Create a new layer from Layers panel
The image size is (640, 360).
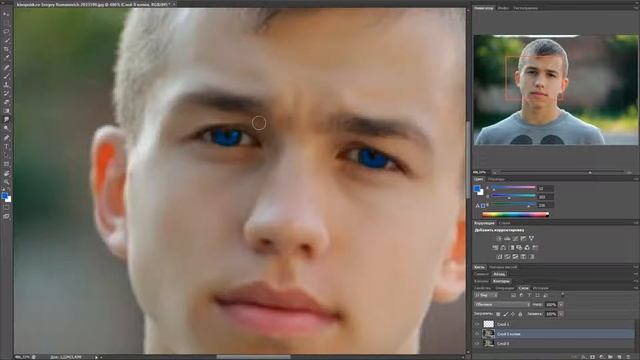click(619, 356)
